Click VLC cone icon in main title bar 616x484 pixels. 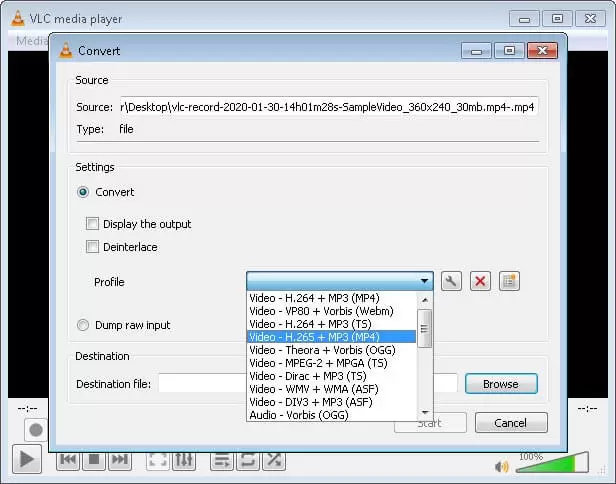pos(17,18)
